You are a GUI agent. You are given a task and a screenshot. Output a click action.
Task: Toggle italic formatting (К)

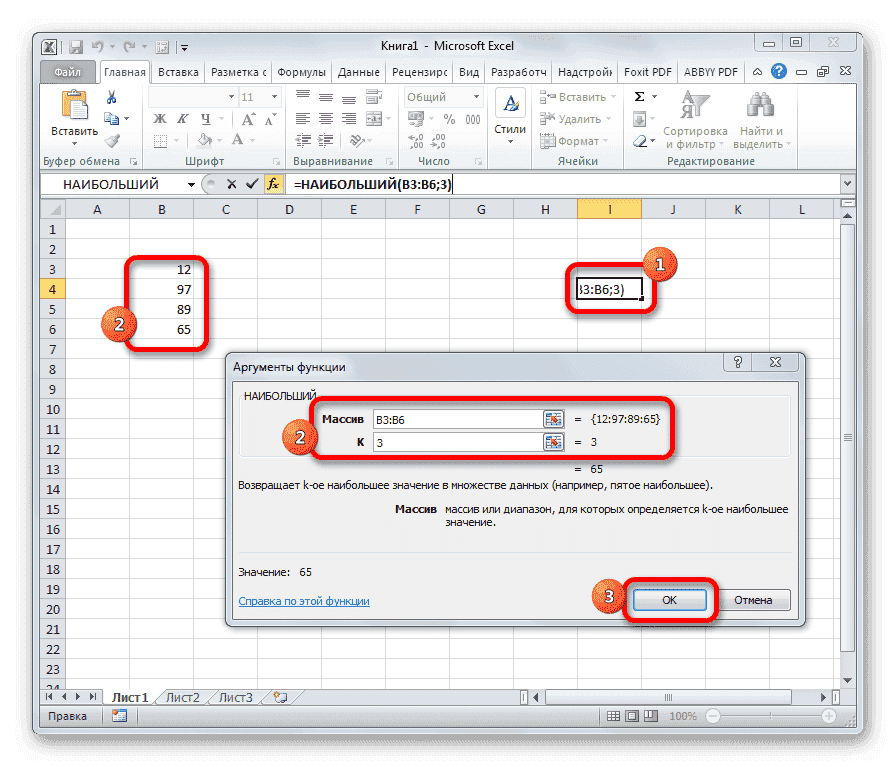pos(184,118)
